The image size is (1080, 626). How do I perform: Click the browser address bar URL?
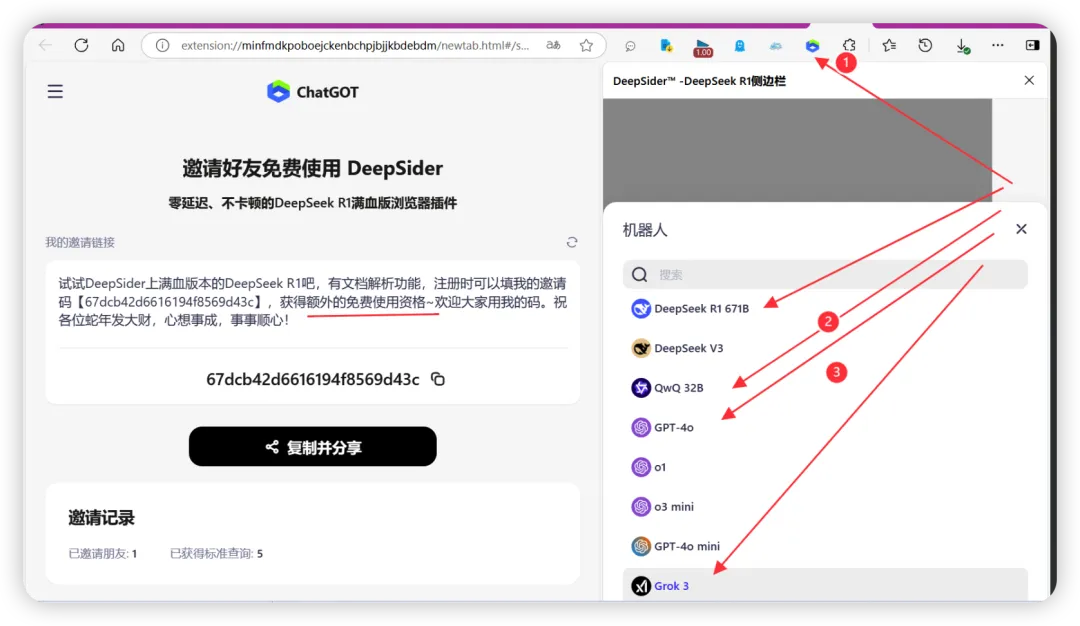[355, 45]
